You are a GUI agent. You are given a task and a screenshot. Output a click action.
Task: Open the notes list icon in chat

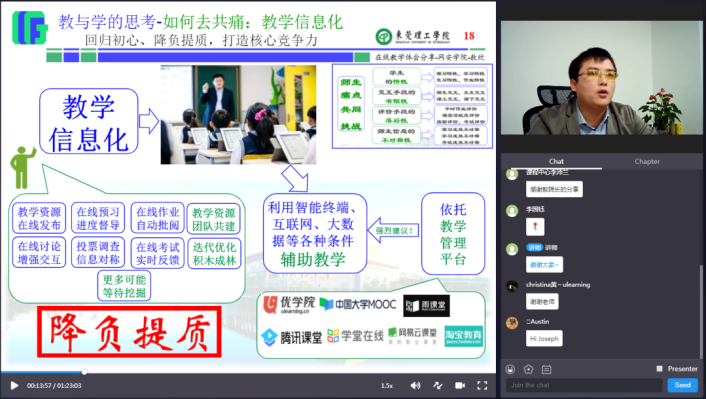tap(546, 370)
